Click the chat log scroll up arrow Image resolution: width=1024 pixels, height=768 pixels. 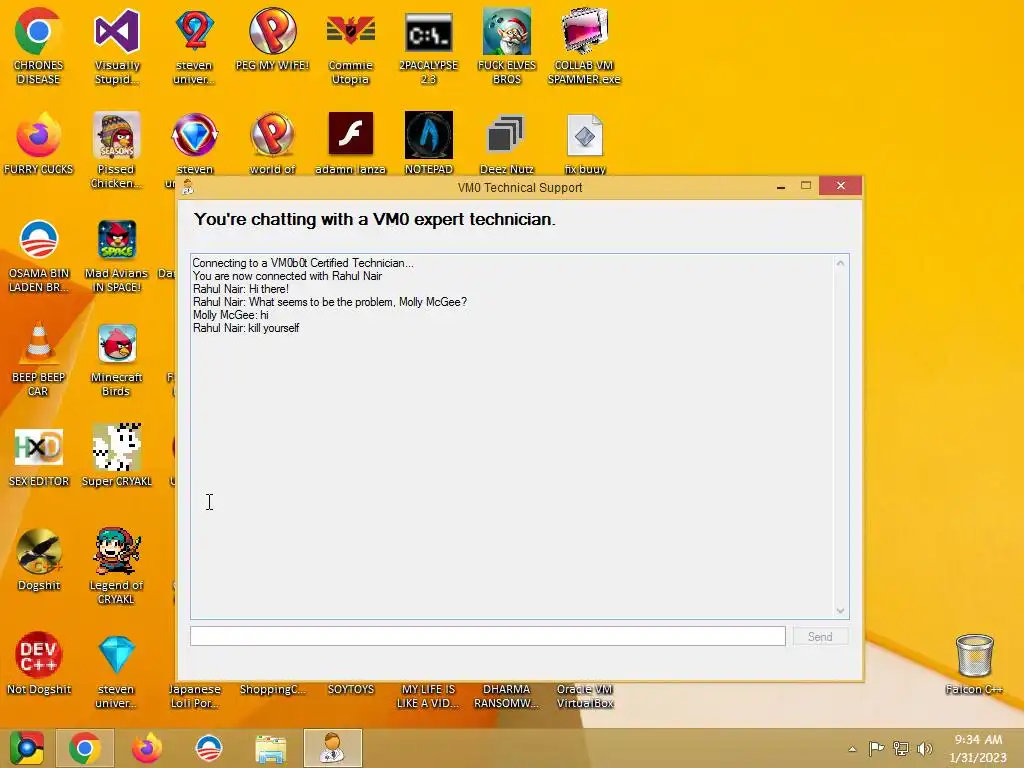click(x=840, y=263)
